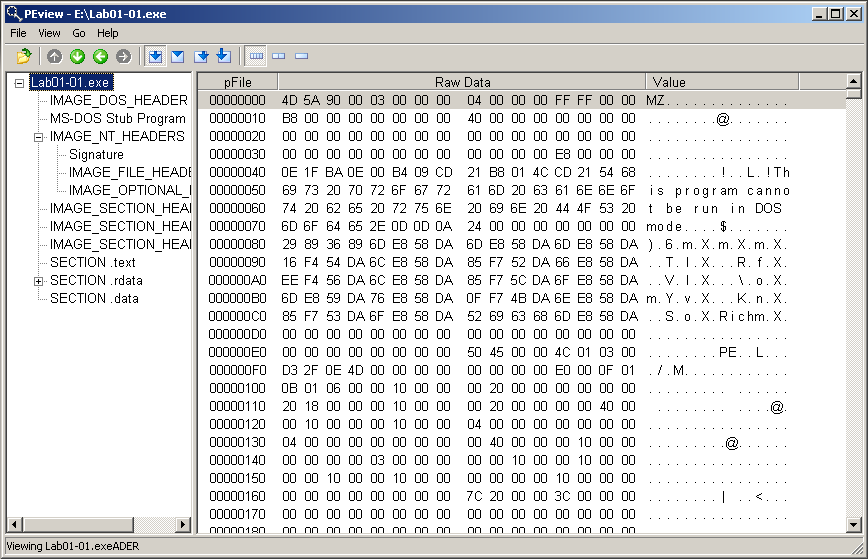Screen dimensions: 868x559
Task: Toggle the two-segment word width icon
Action: [279, 56]
